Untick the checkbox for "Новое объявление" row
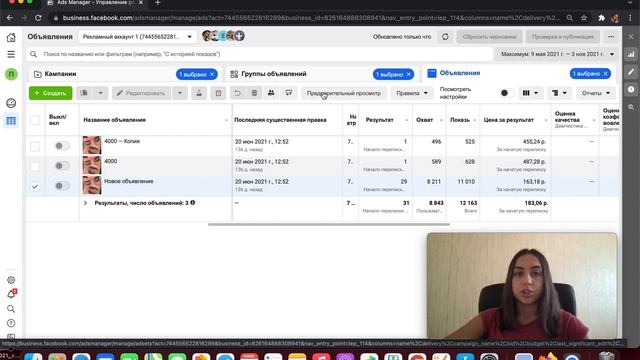 [x=35, y=187]
